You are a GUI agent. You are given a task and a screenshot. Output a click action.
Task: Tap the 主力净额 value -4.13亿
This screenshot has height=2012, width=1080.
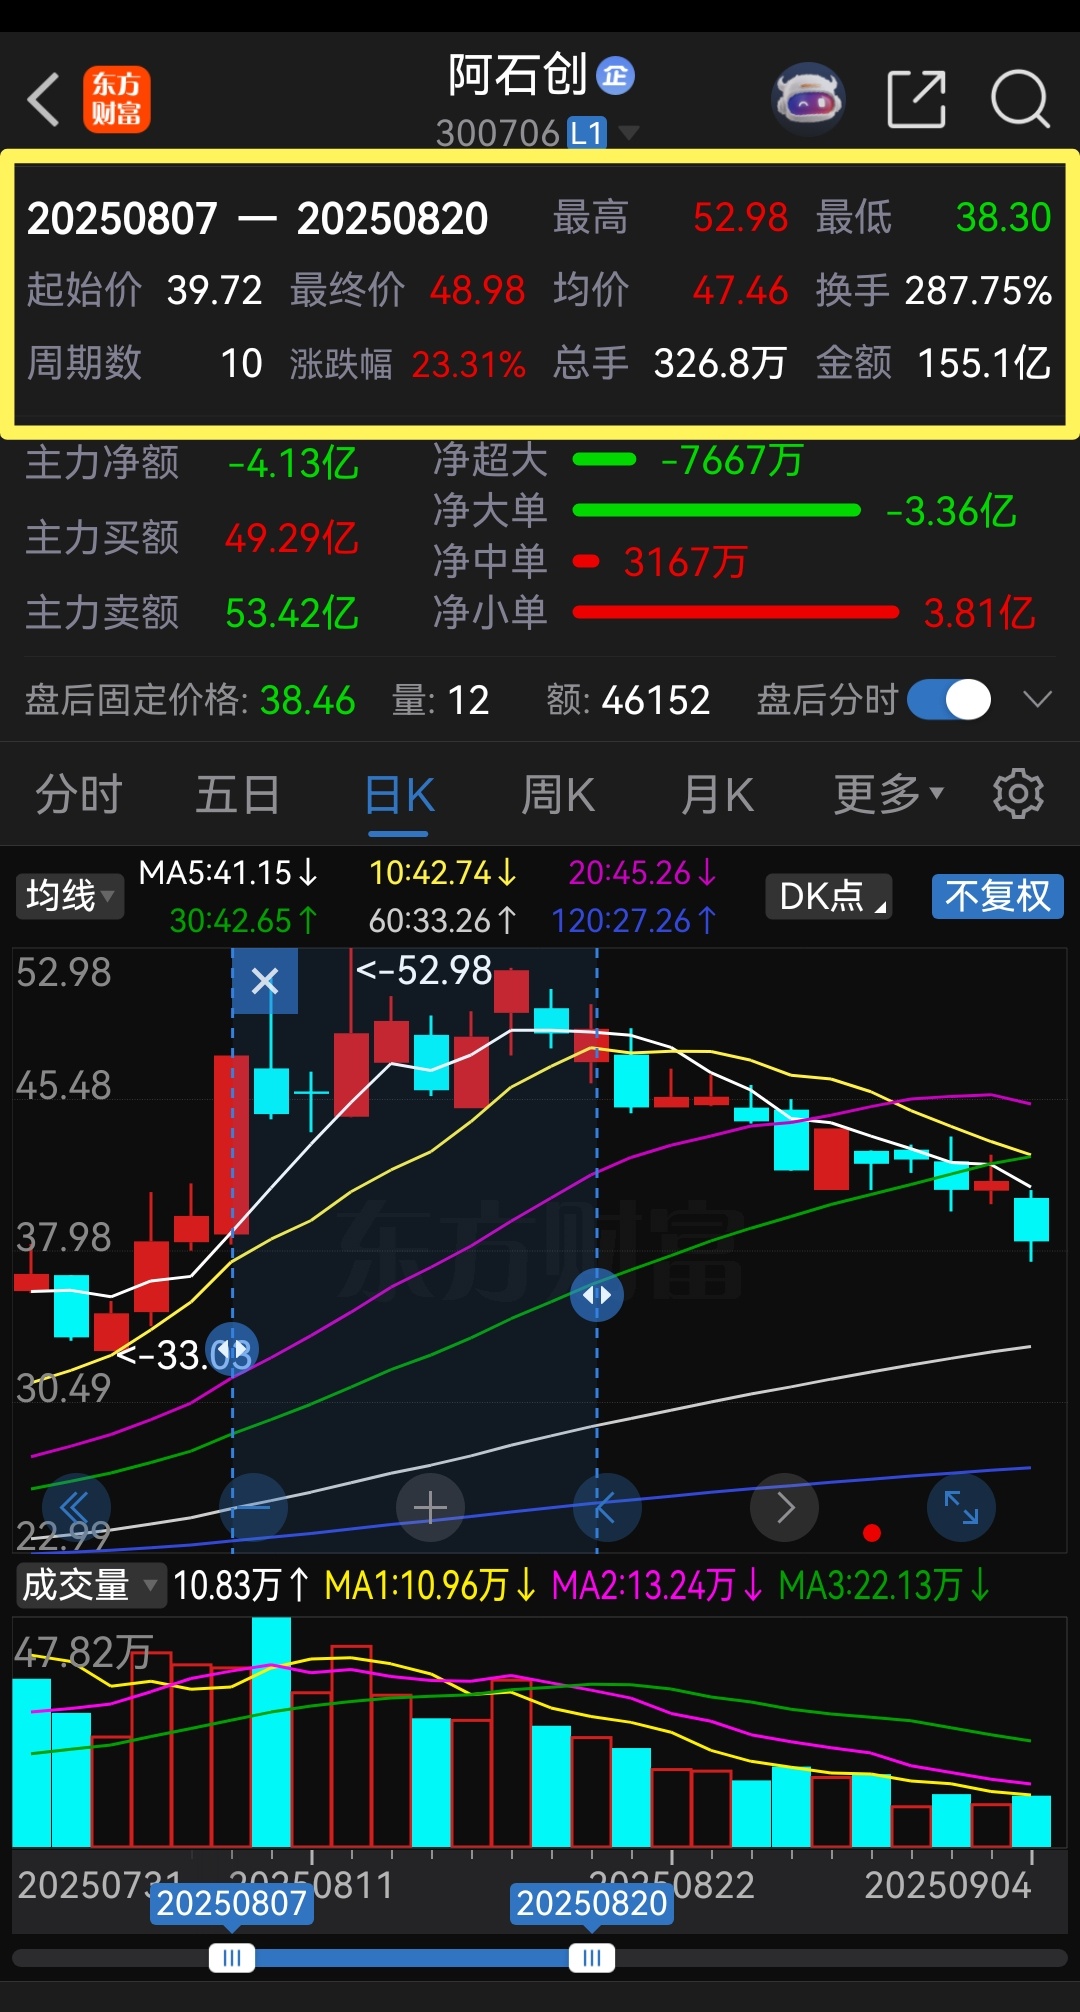293,464
